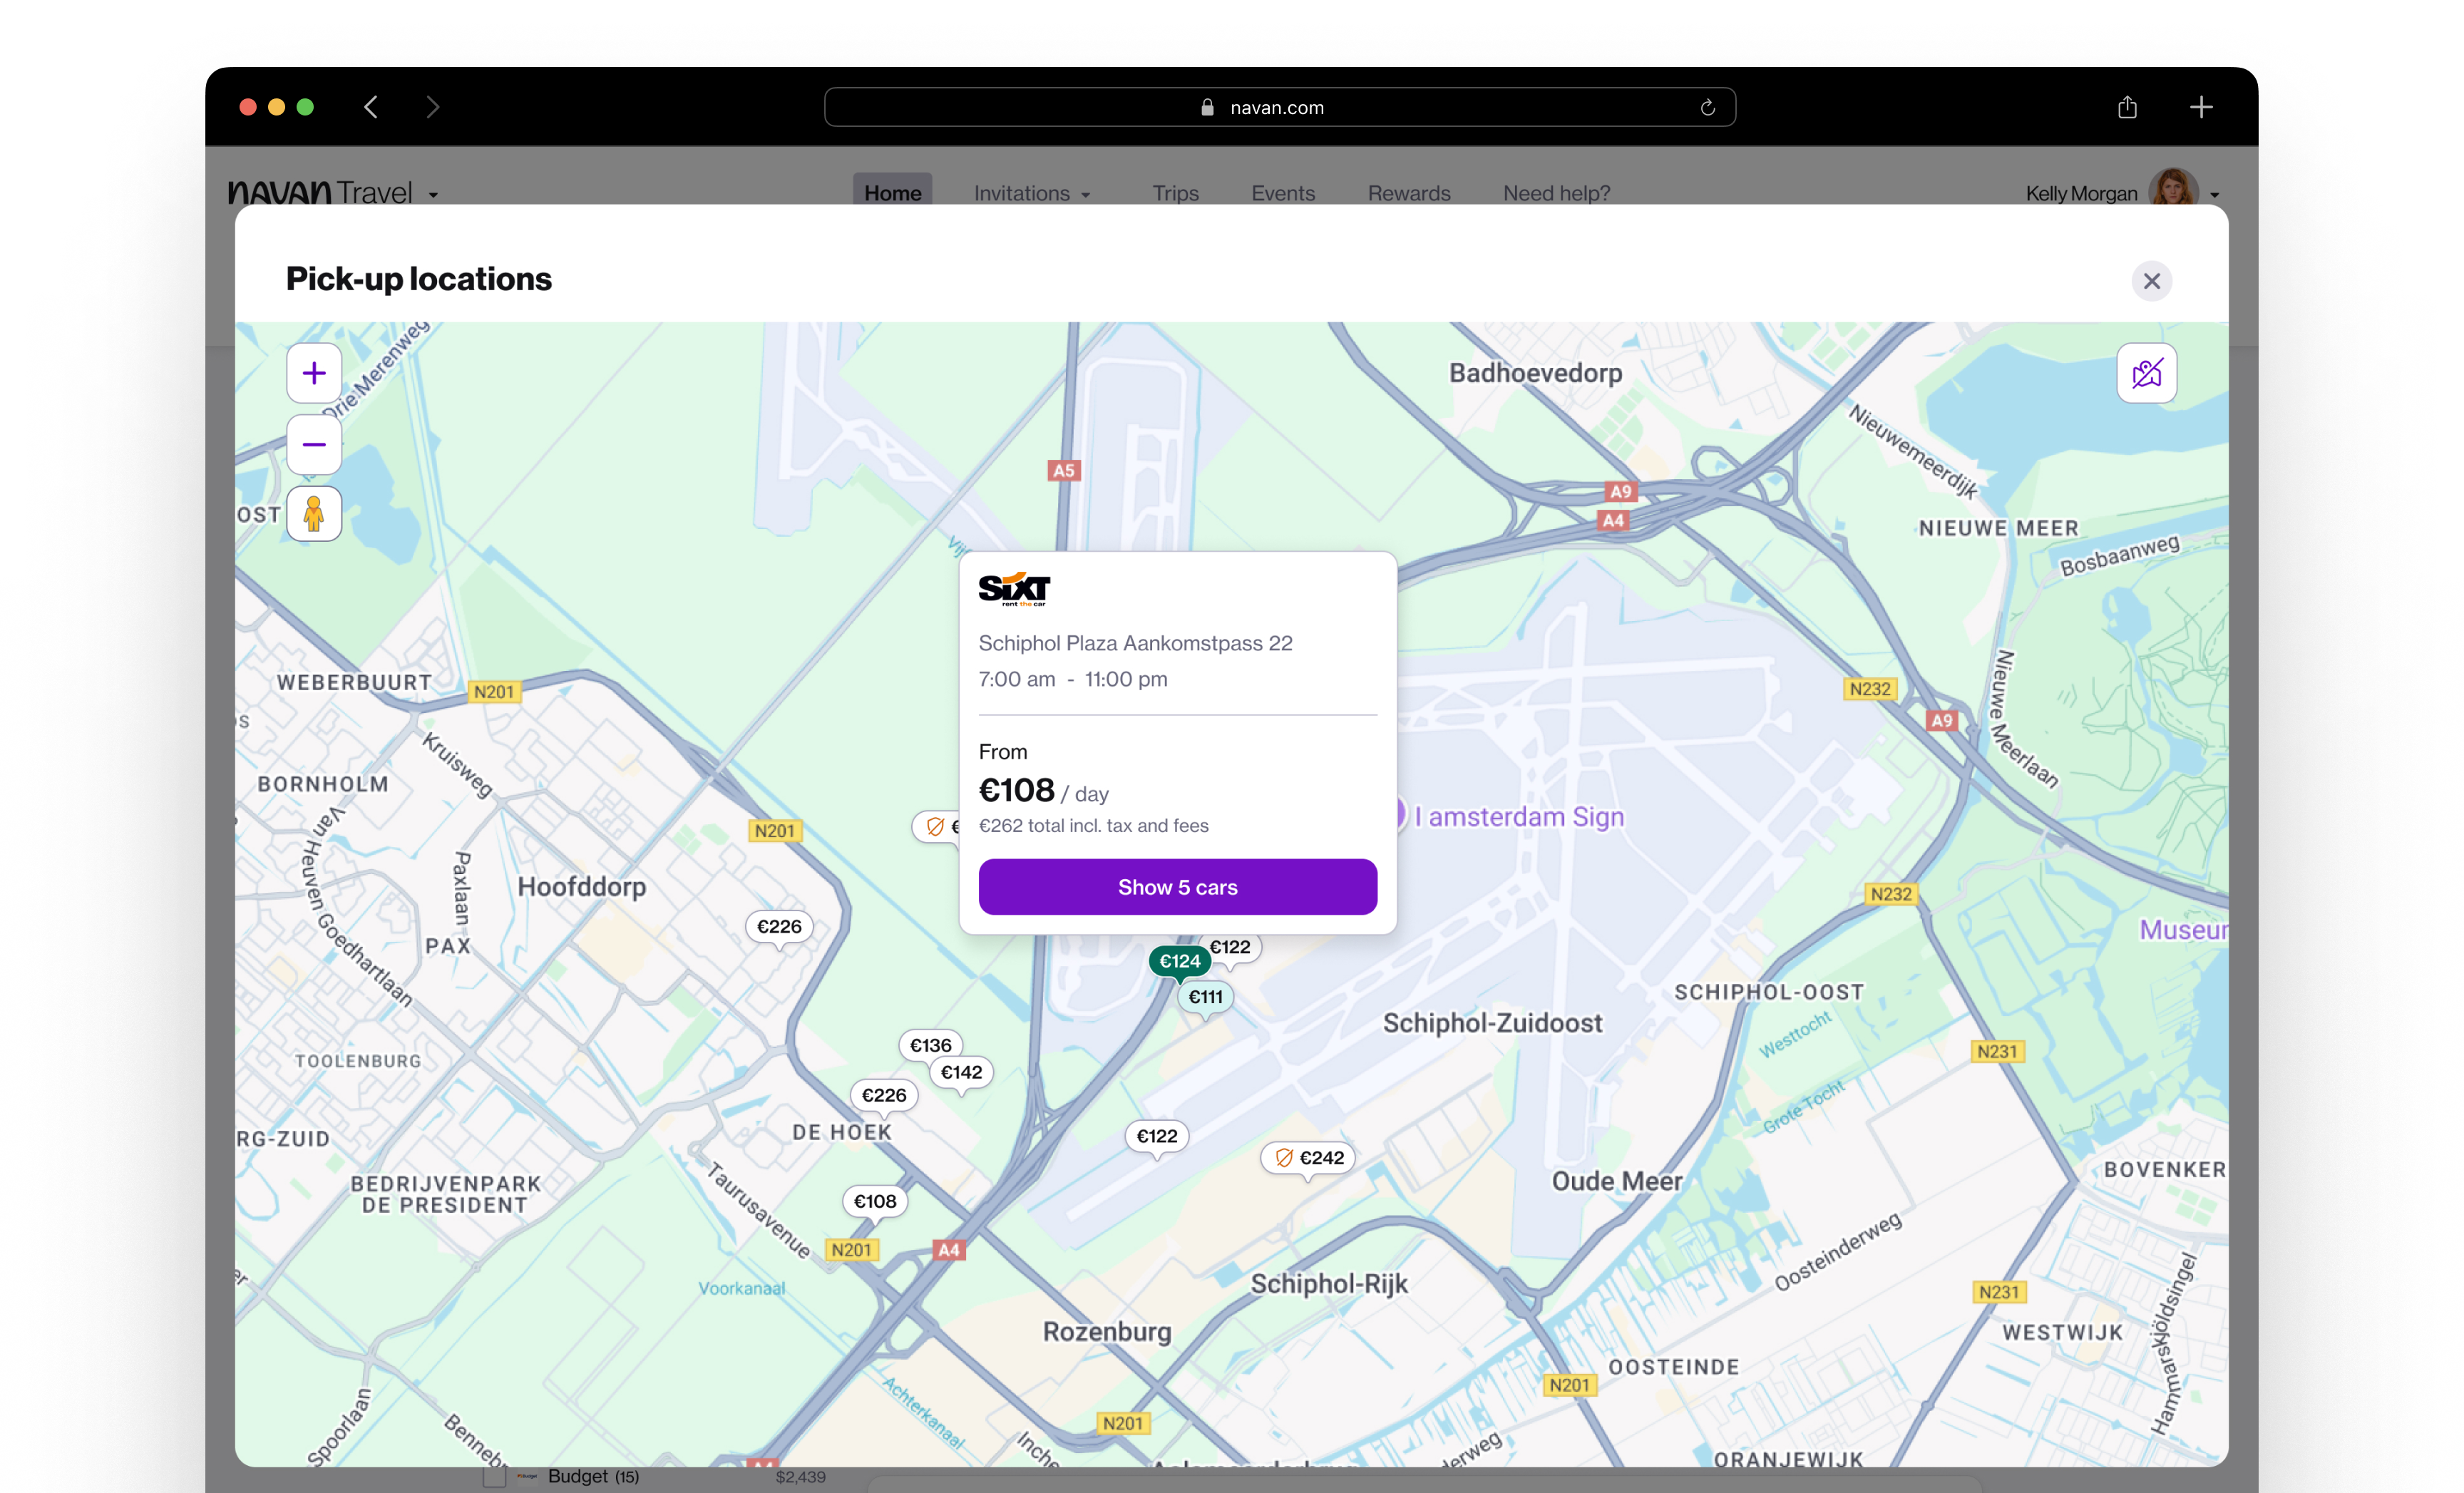Click the Street View pegman icon

coord(314,514)
